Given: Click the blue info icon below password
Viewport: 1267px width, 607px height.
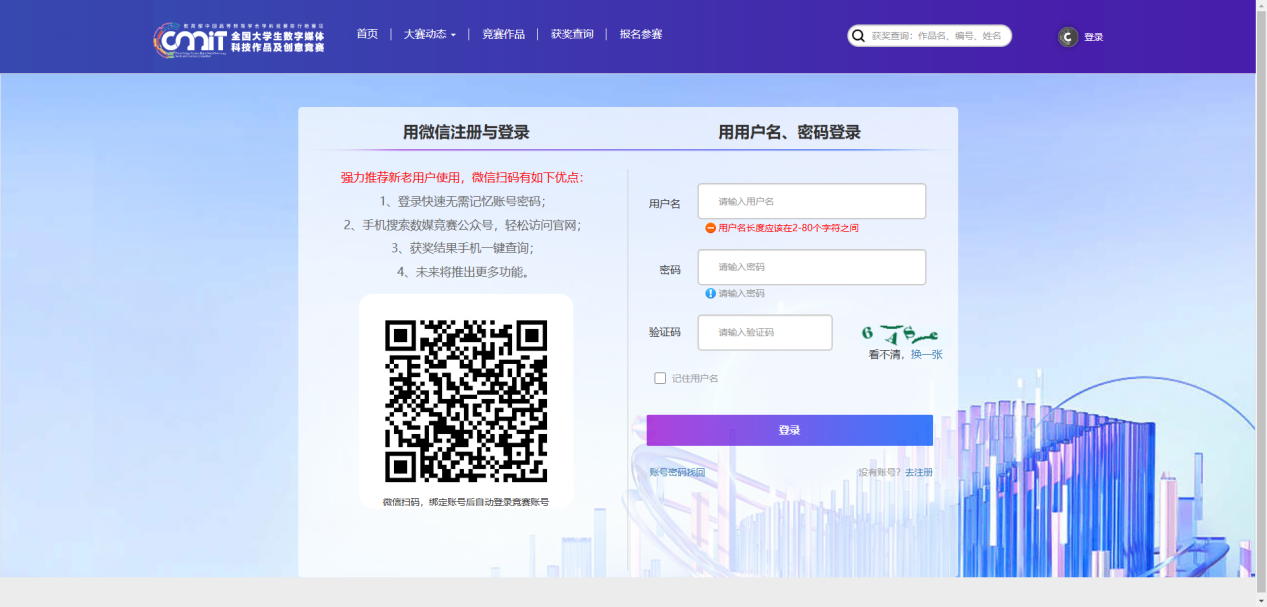Looking at the screenshot, I should coord(710,293).
